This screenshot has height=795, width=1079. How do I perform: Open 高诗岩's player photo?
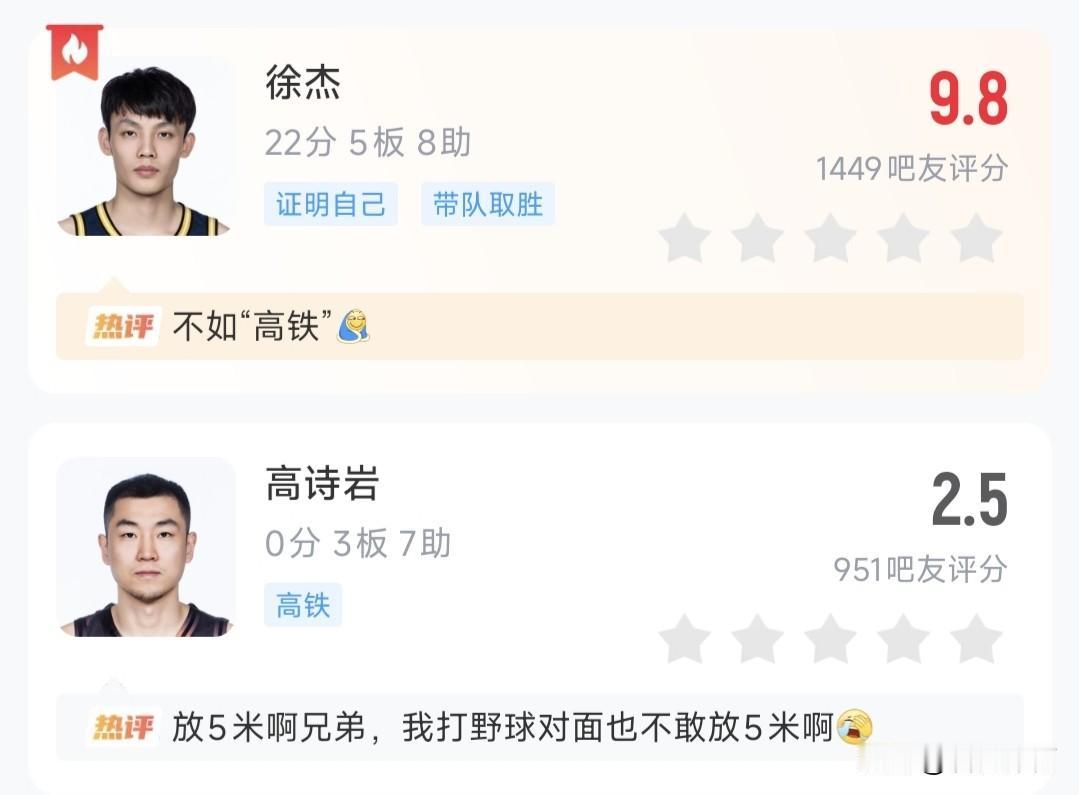coord(145,547)
